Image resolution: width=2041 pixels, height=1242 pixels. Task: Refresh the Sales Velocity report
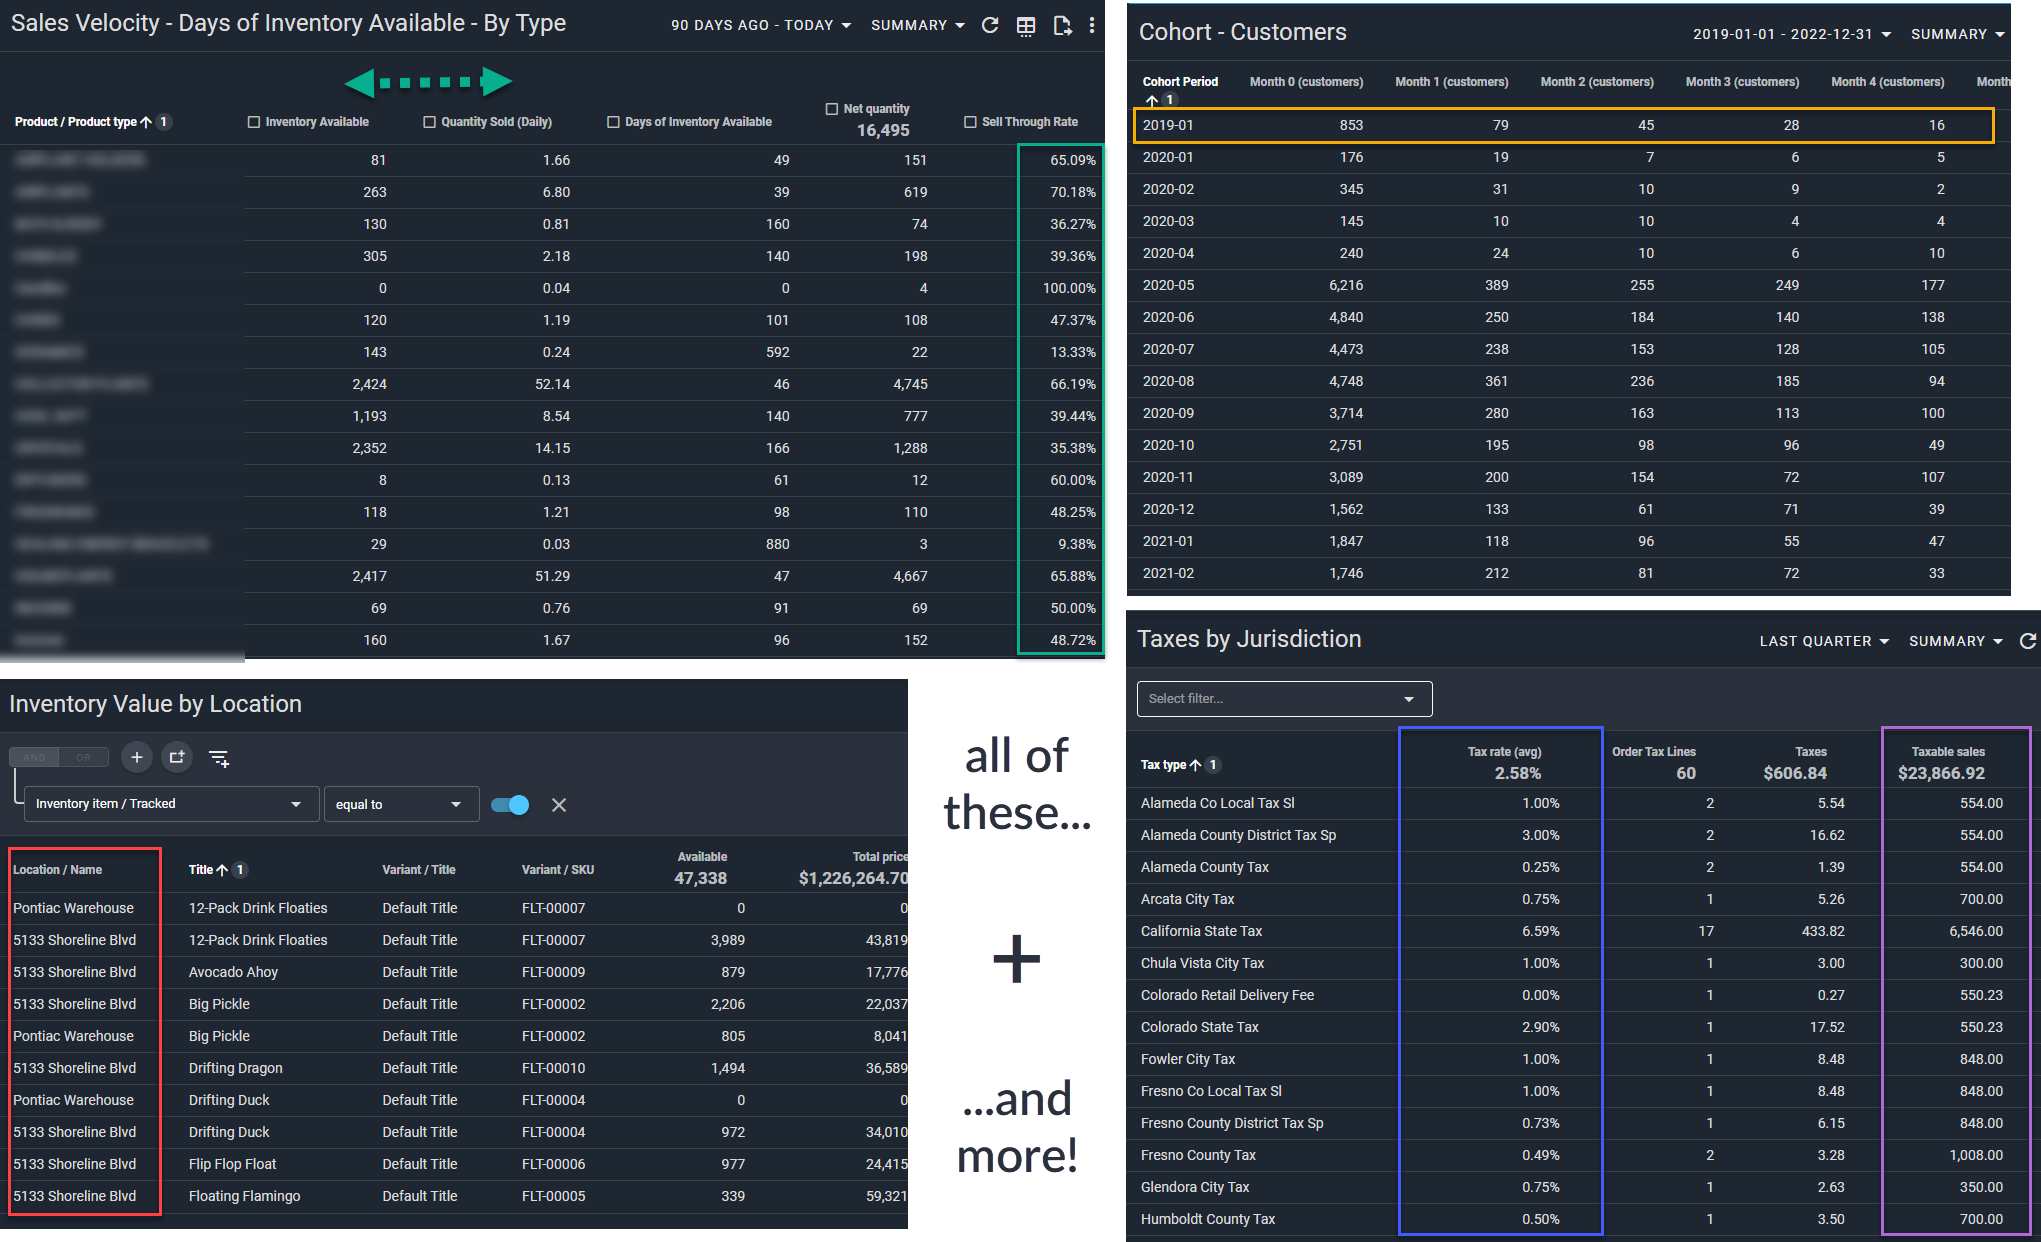click(x=989, y=25)
